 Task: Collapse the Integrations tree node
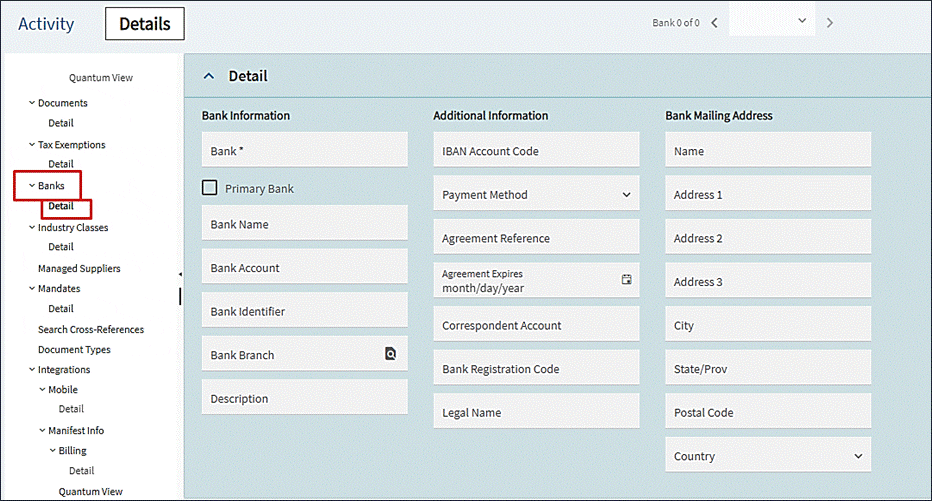tap(32, 369)
